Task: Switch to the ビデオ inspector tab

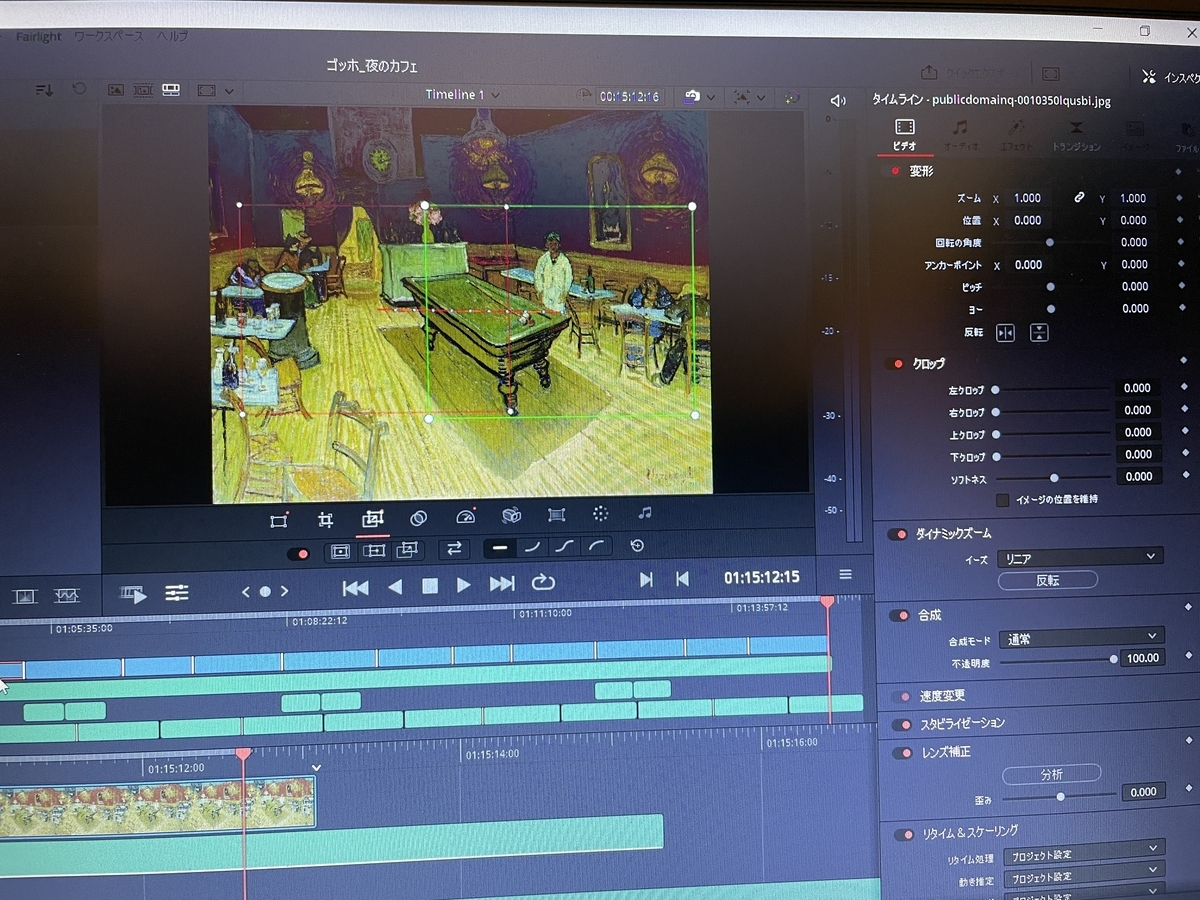Action: [x=904, y=133]
